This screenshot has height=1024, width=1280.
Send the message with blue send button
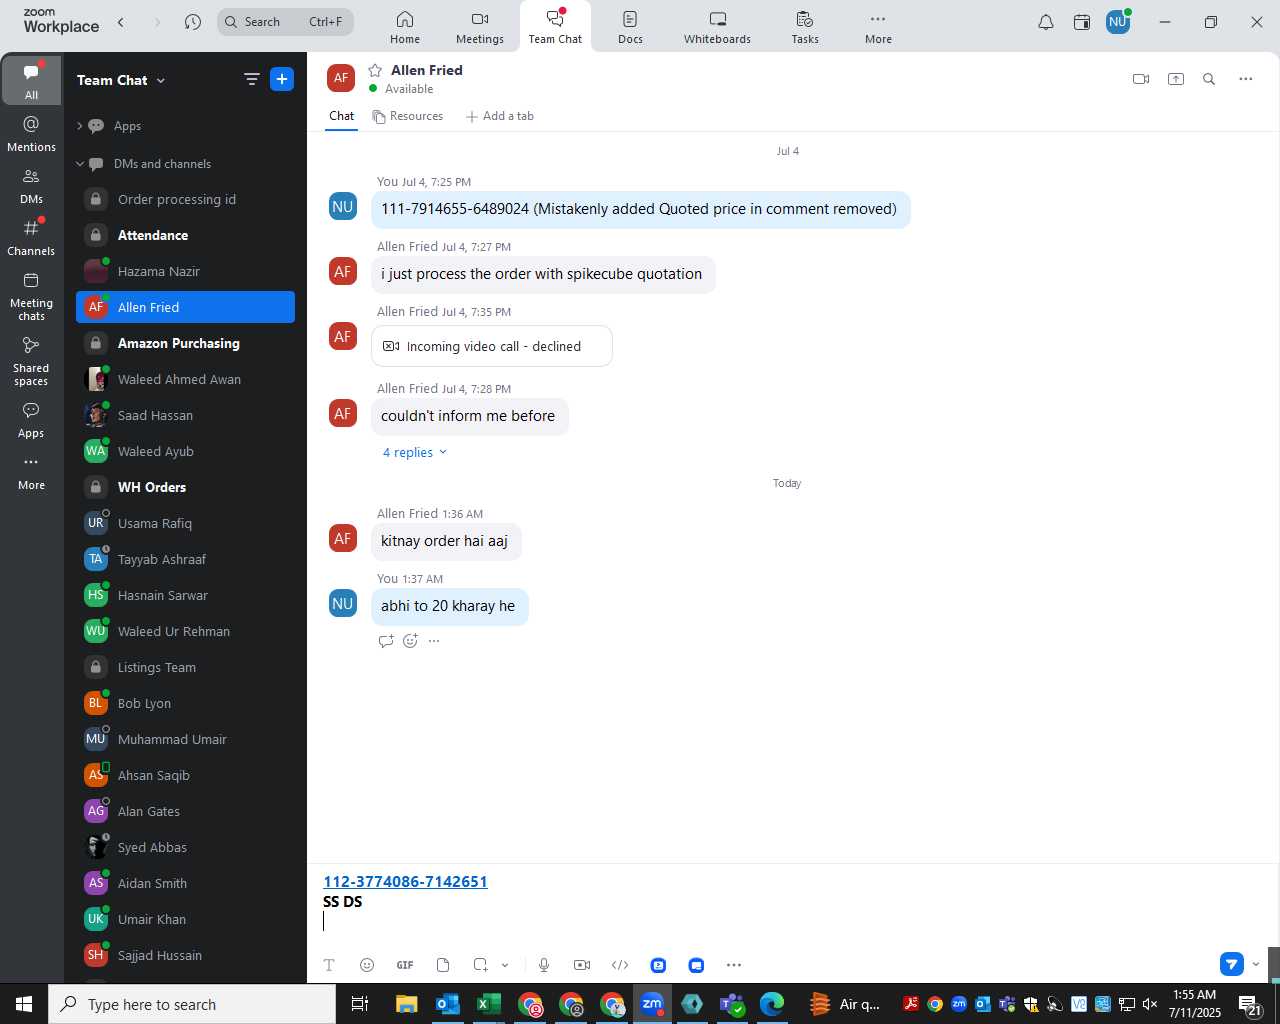[x=1232, y=964]
